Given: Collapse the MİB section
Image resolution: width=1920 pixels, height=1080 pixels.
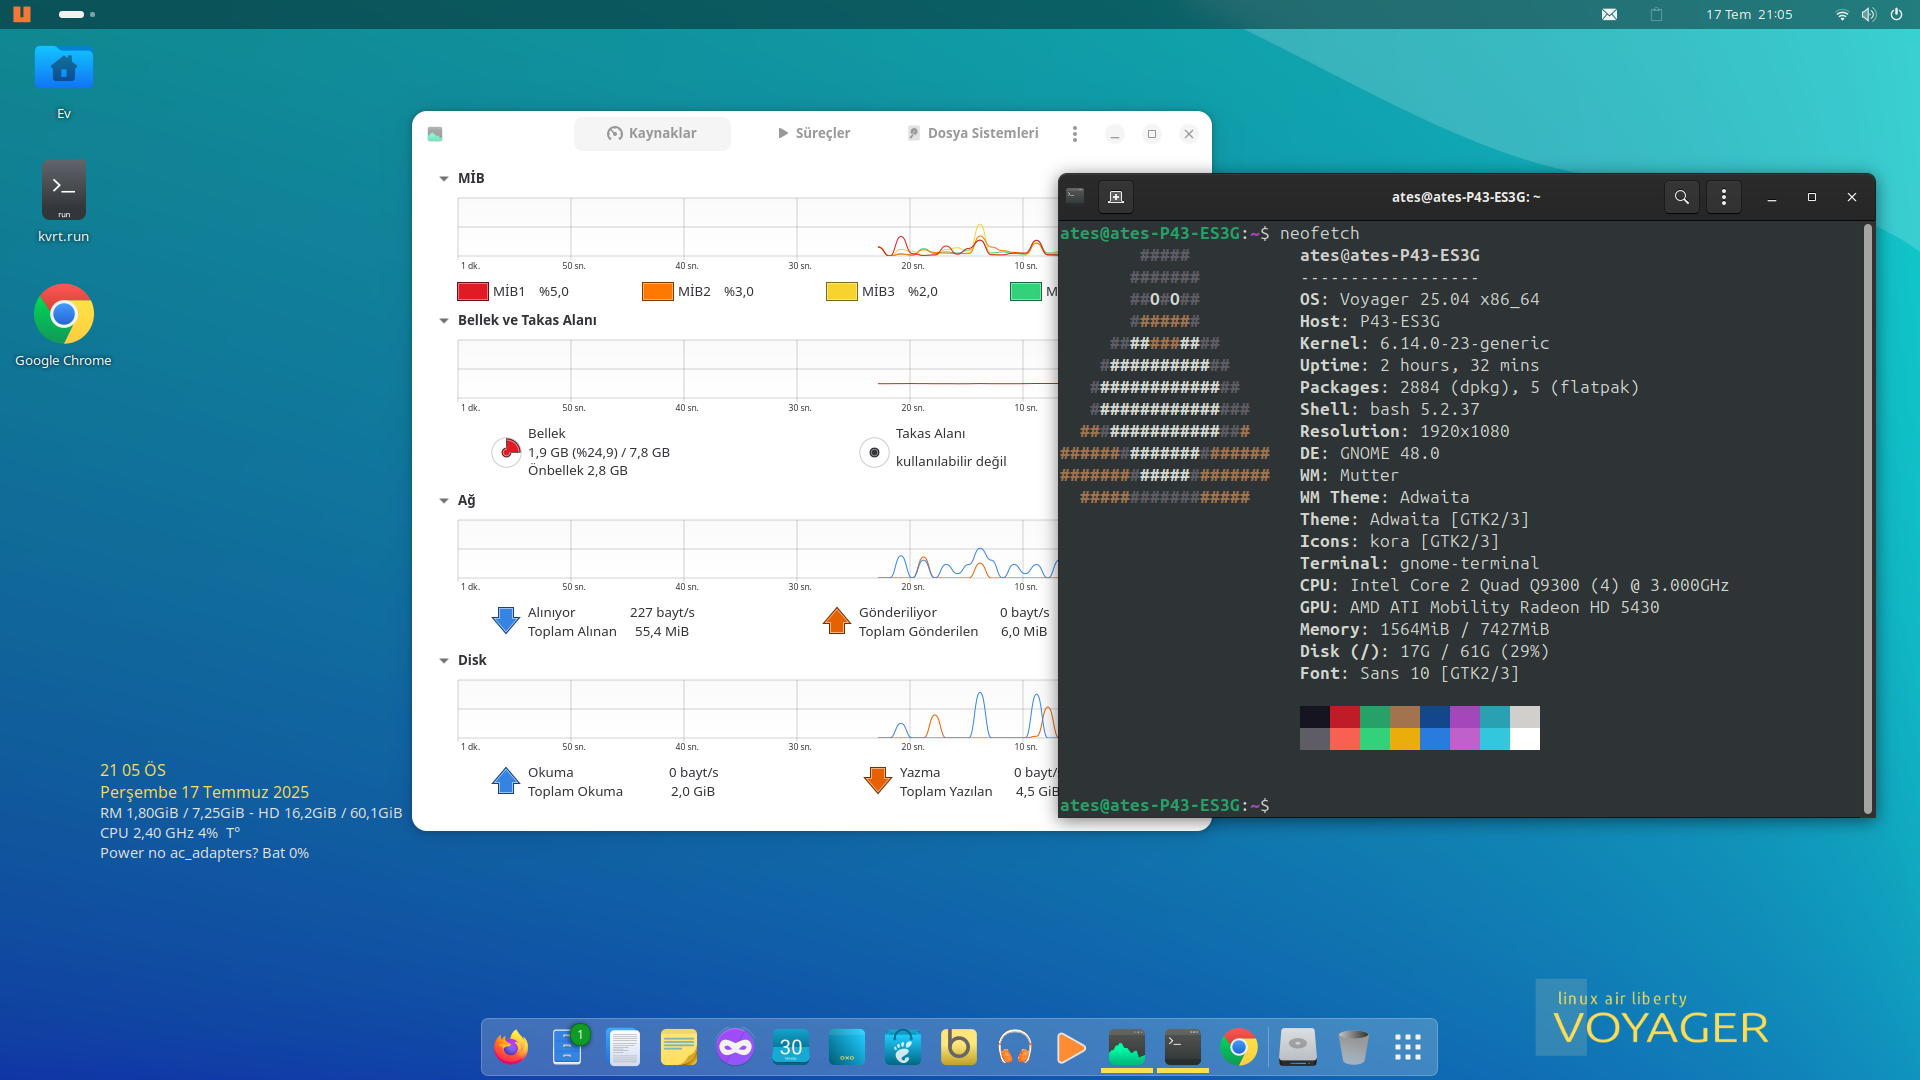Looking at the screenshot, I should pyautogui.click(x=444, y=179).
